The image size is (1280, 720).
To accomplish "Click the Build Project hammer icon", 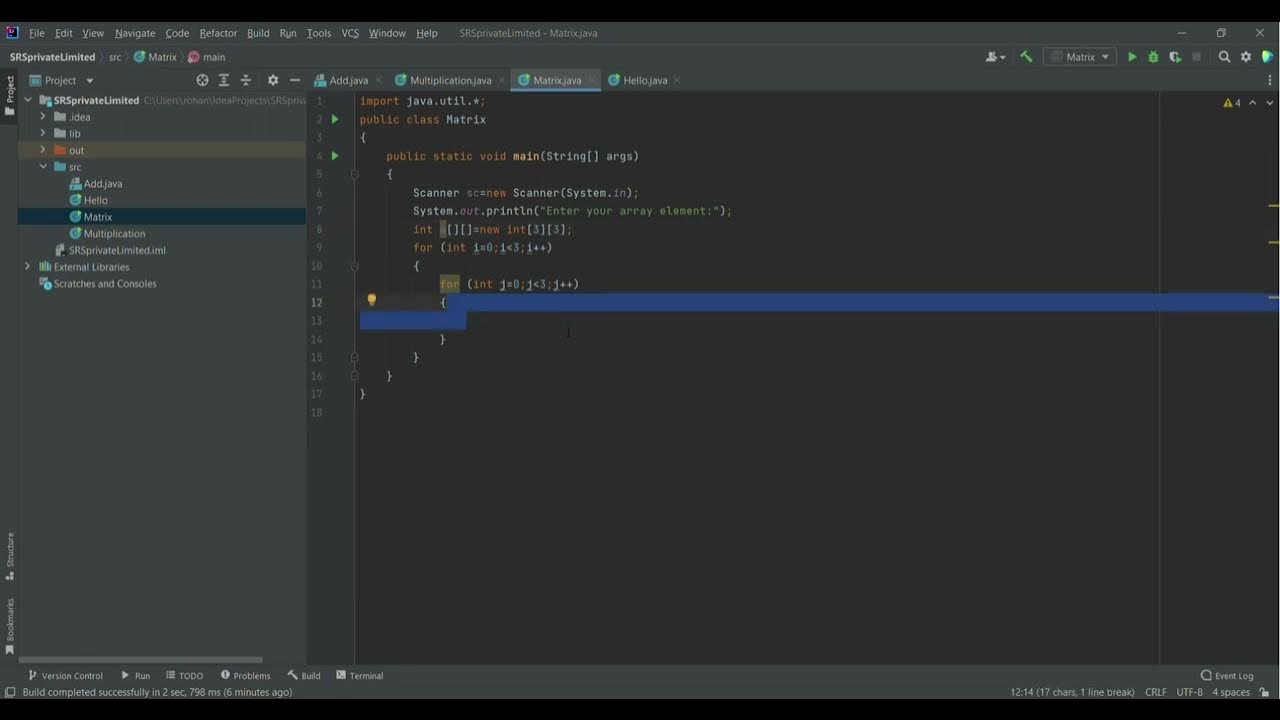I will [1026, 57].
